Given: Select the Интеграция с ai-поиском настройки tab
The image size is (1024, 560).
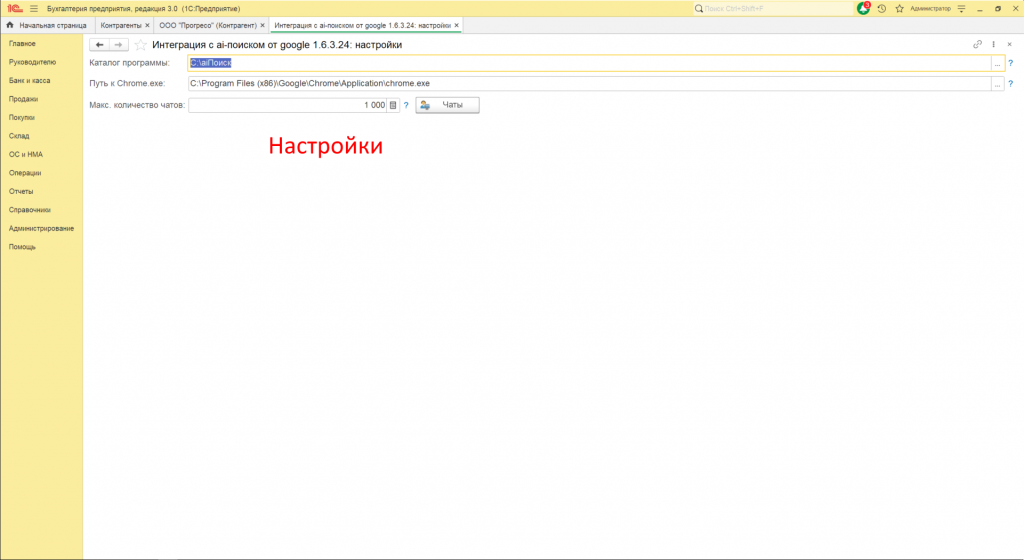Looking at the screenshot, I should coord(362,25).
